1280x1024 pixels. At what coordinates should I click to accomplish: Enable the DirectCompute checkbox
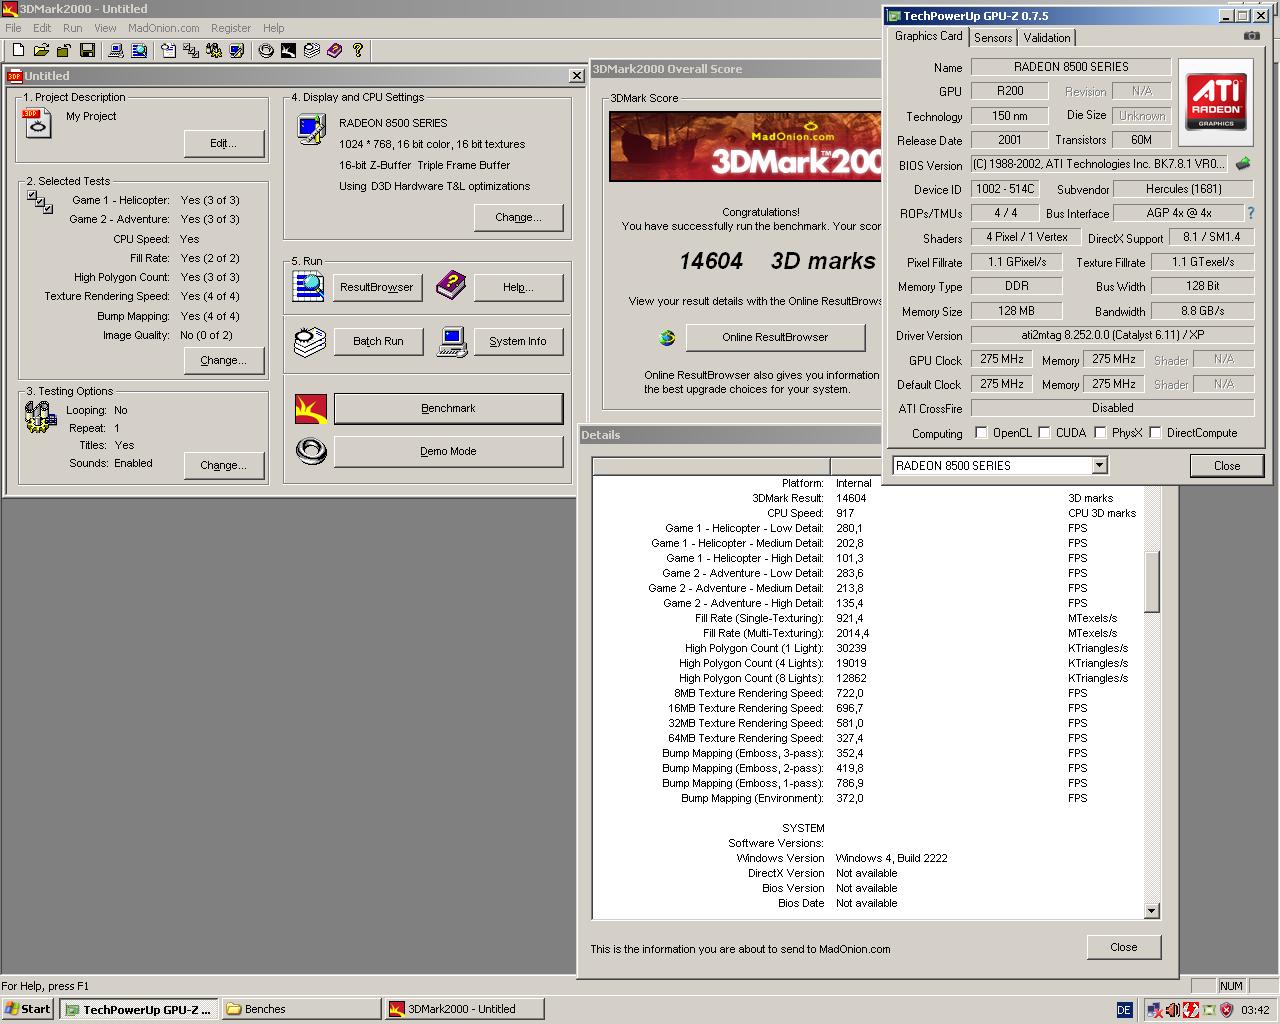click(1155, 433)
